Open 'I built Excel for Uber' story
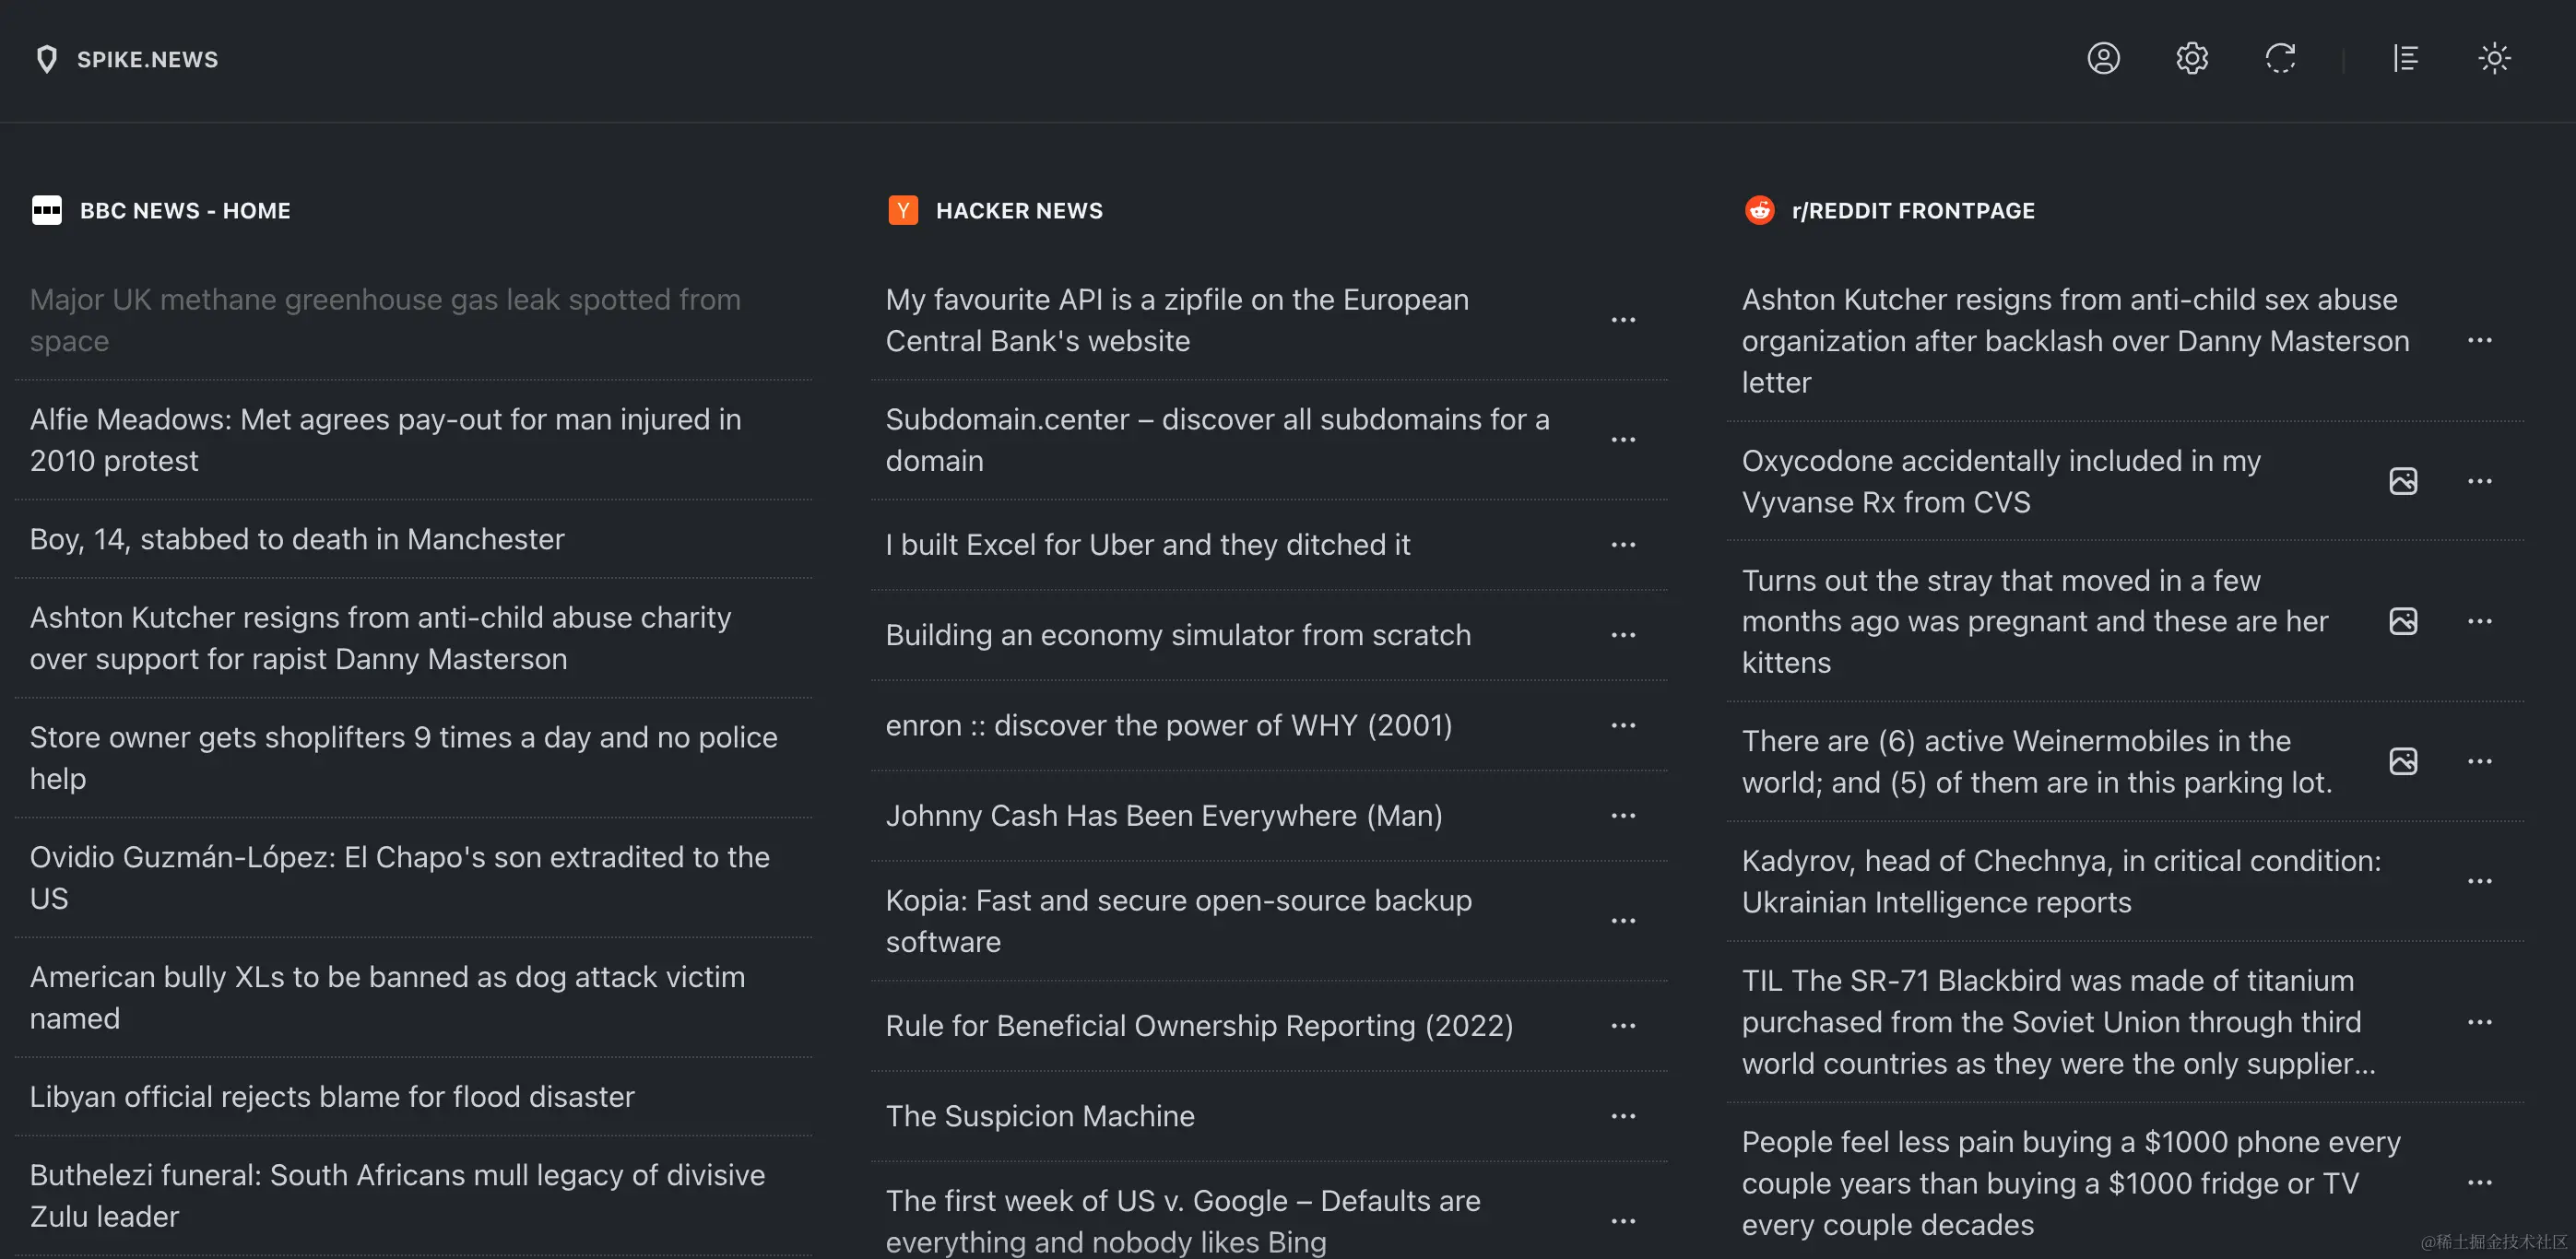 [1147, 544]
